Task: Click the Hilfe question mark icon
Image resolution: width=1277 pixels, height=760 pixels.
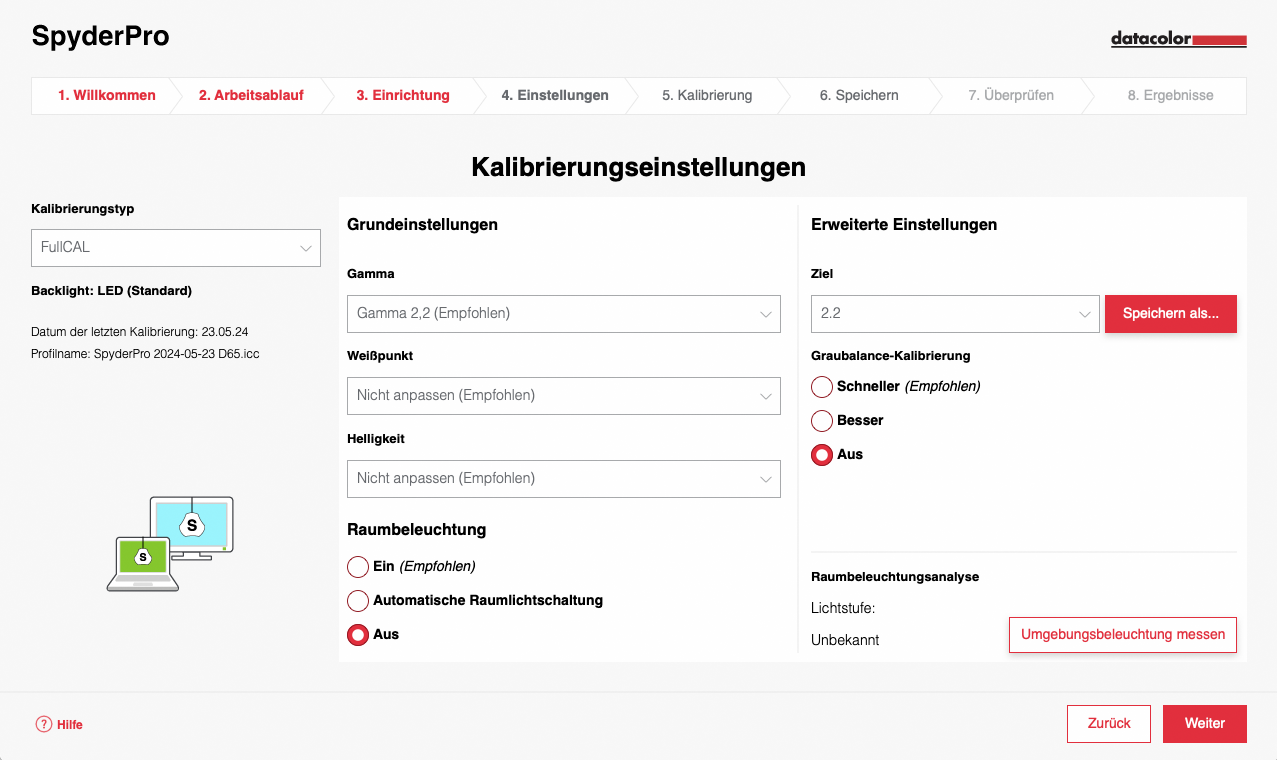Action: (44, 724)
